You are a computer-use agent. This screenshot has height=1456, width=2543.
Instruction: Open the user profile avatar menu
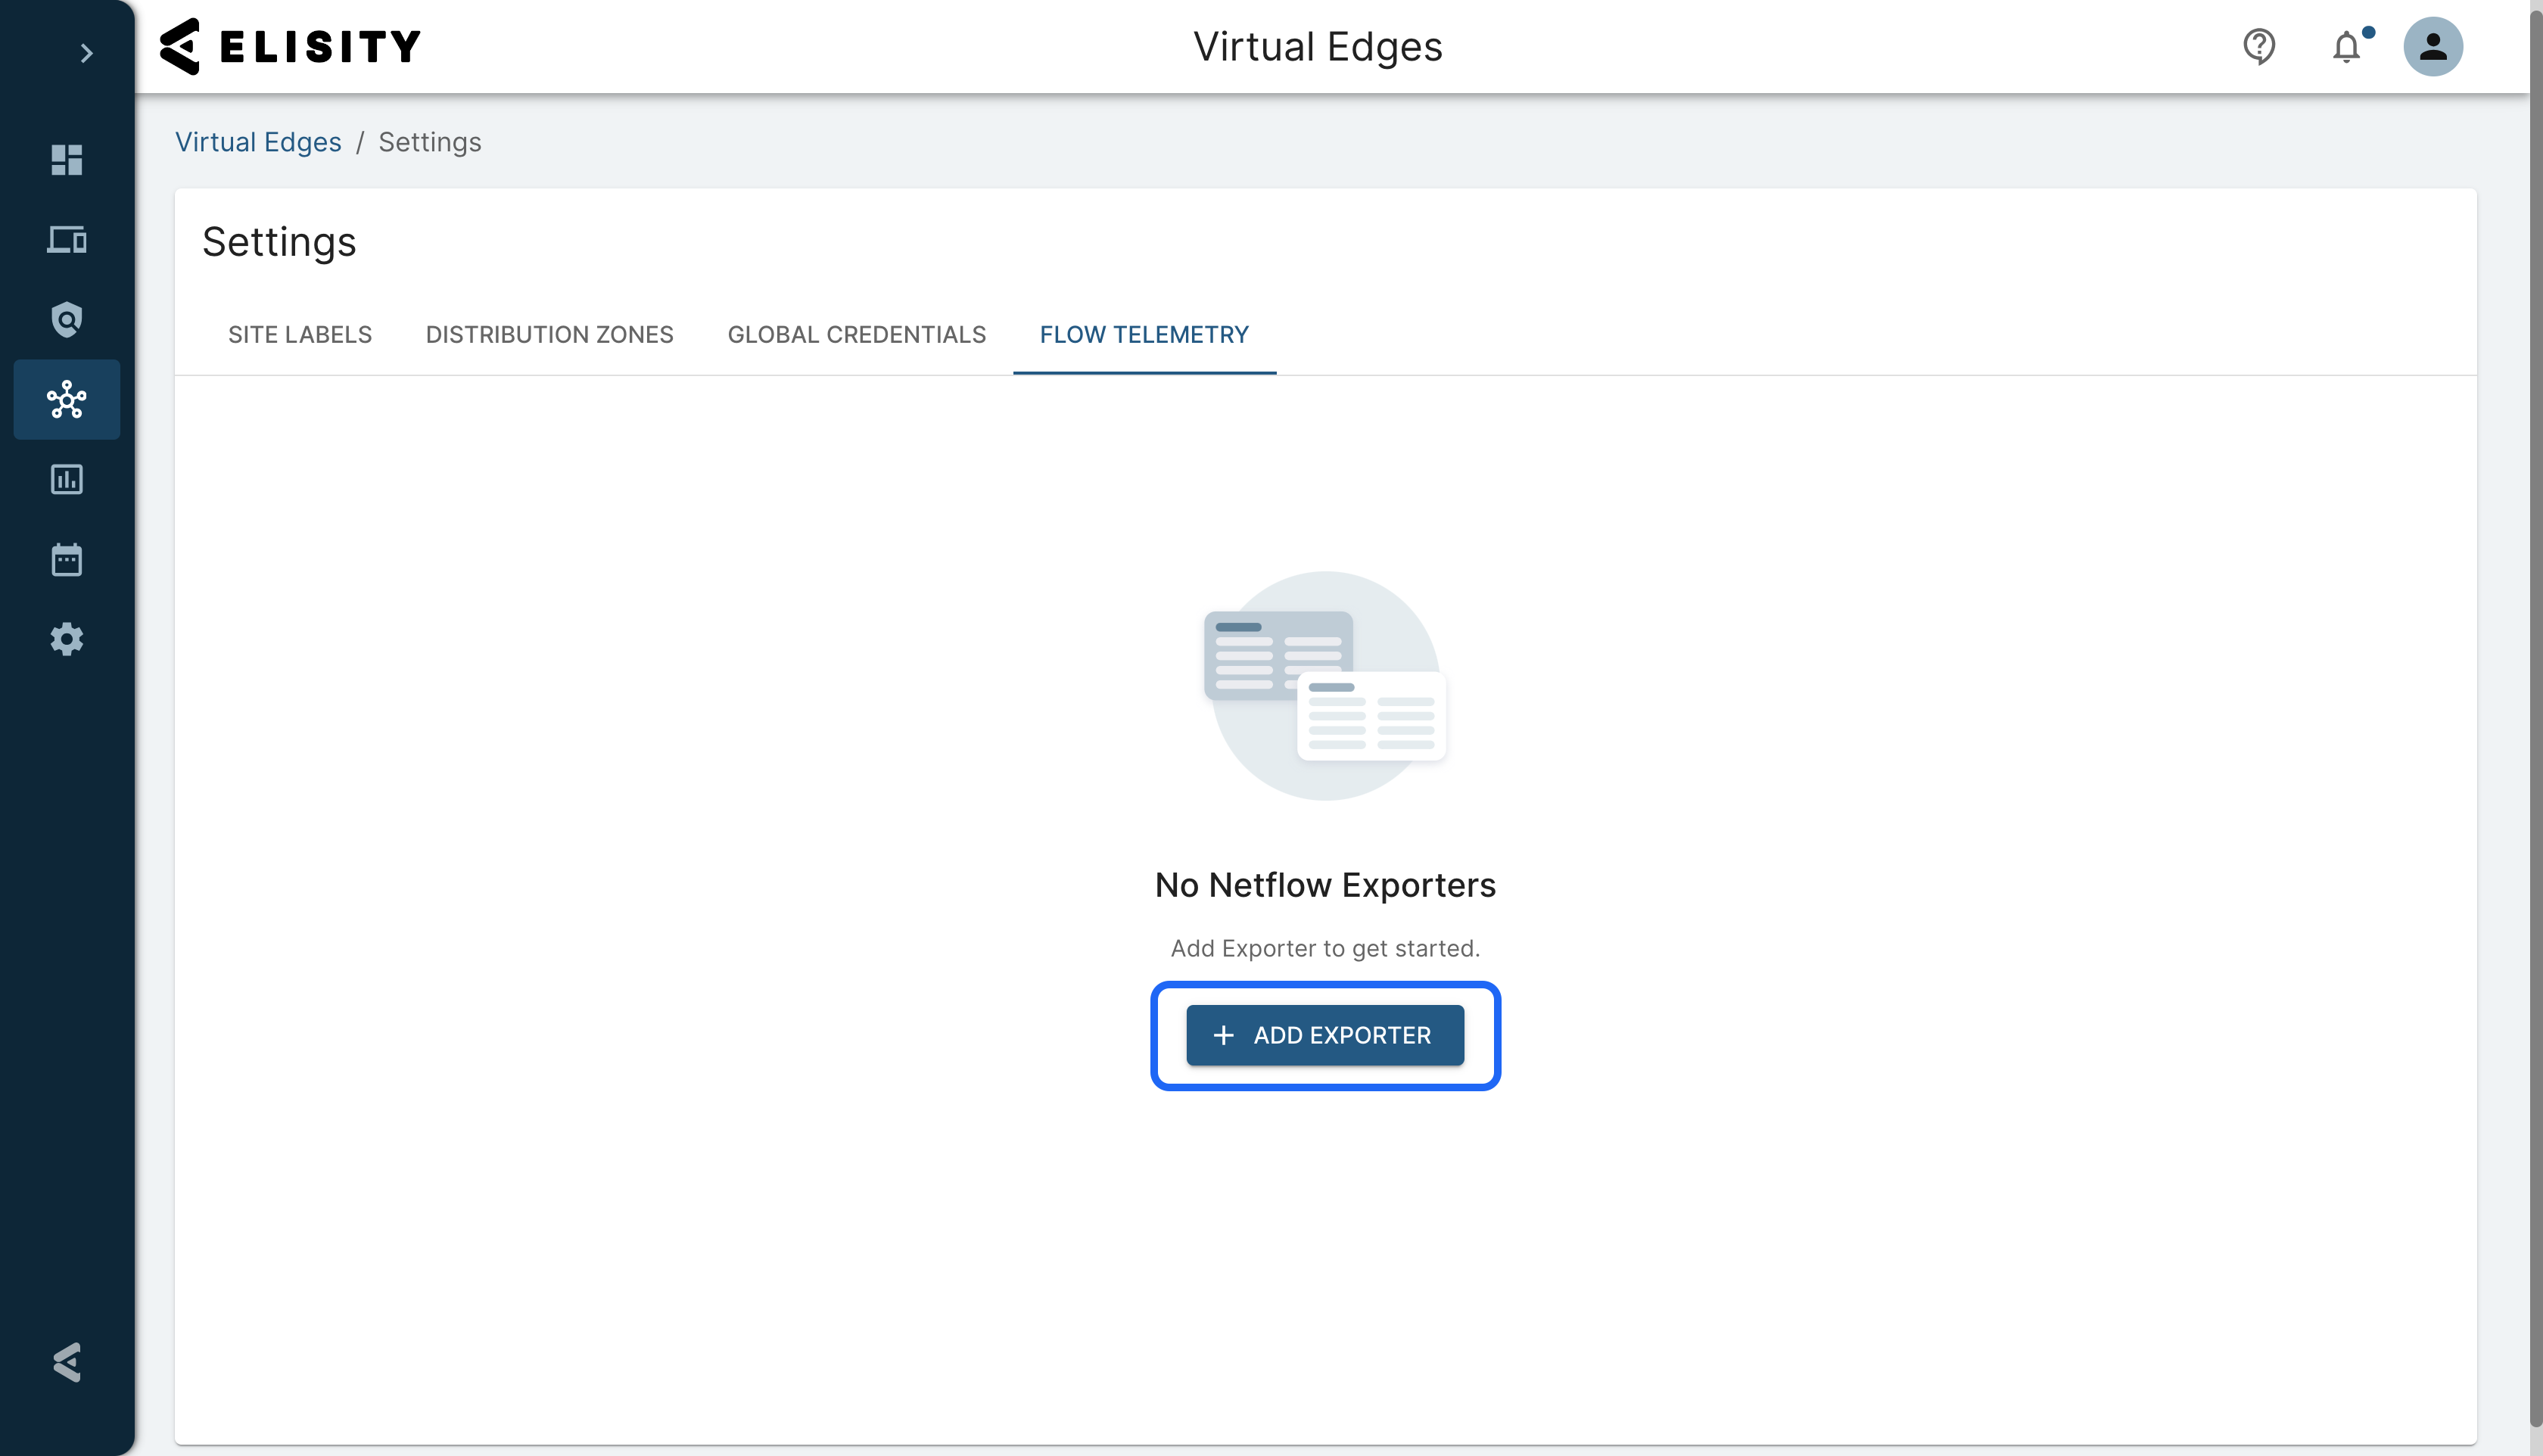[x=2433, y=46]
